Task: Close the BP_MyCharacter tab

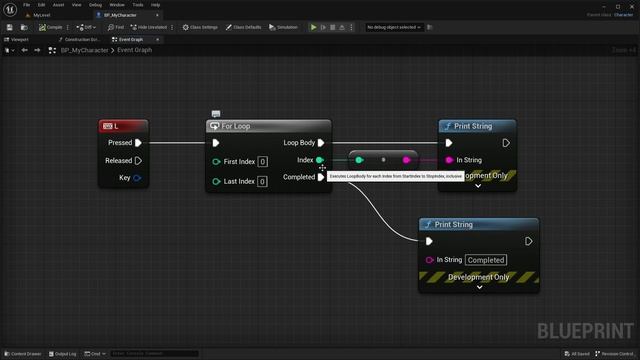Action: 157,15
